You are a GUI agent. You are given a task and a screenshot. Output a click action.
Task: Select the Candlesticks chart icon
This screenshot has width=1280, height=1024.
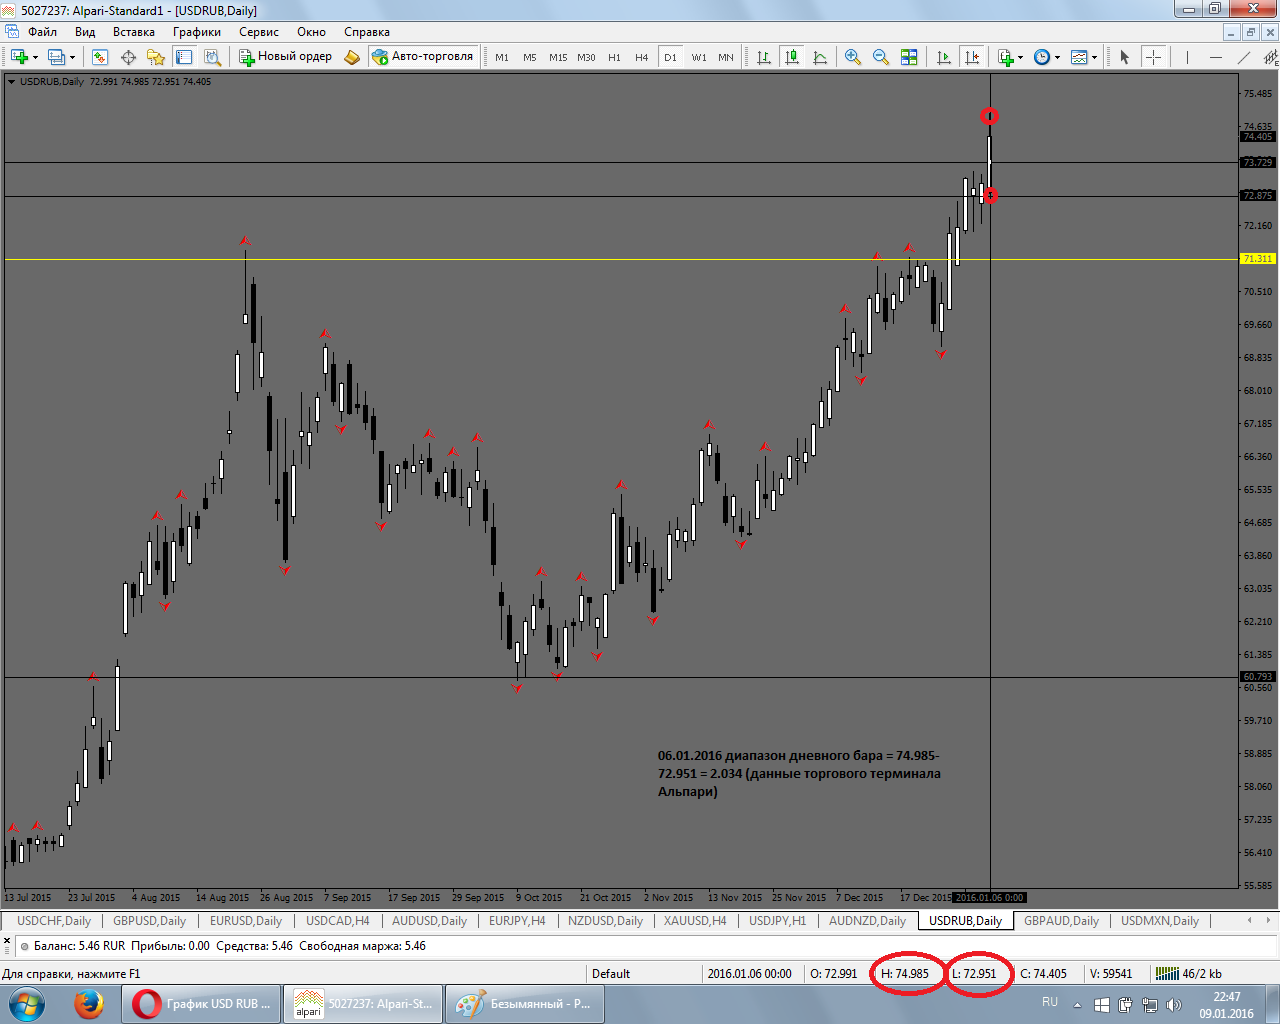tap(792, 57)
